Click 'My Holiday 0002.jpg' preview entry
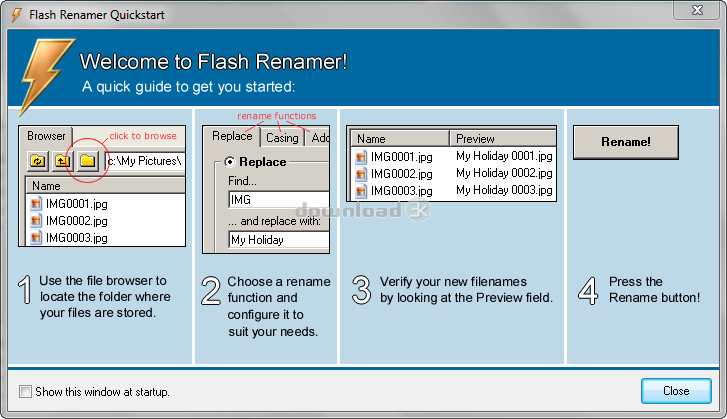The image size is (727, 419). click(x=504, y=173)
